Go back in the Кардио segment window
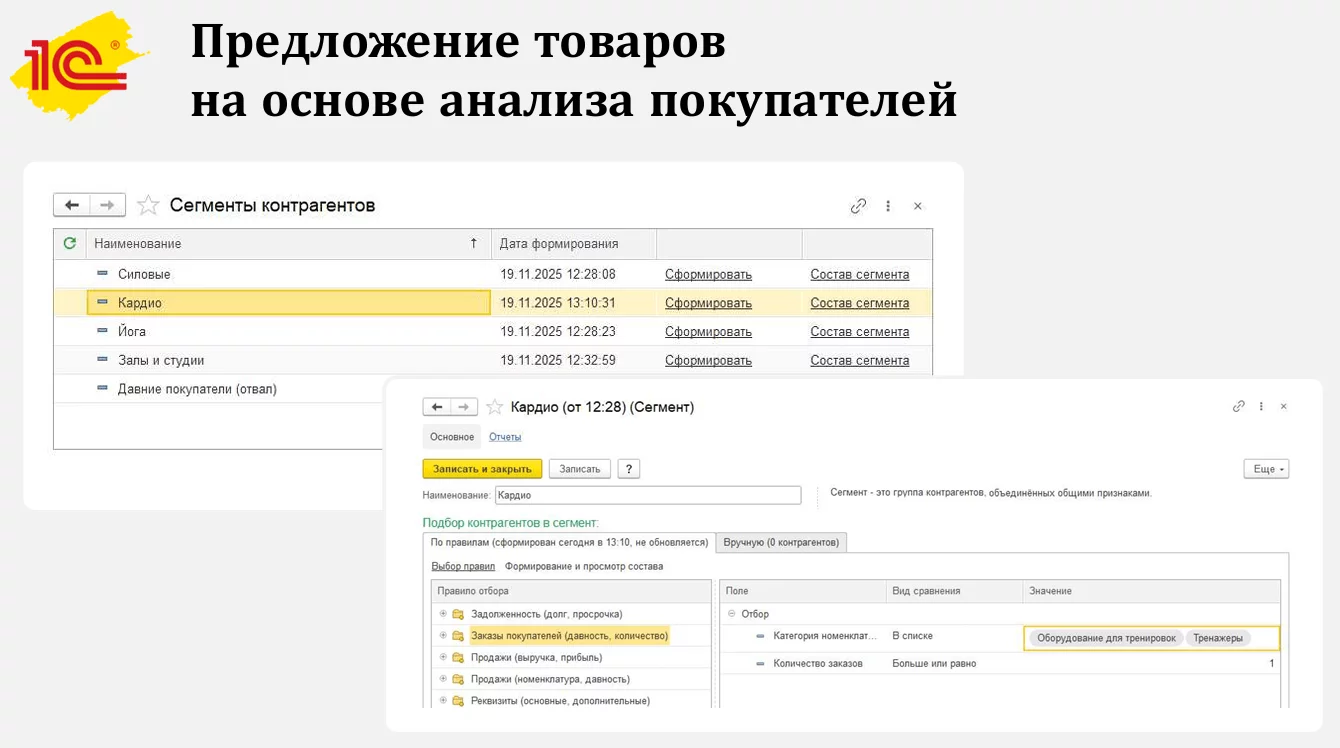This screenshot has width=1340, height=748. (x=437, y=407)
